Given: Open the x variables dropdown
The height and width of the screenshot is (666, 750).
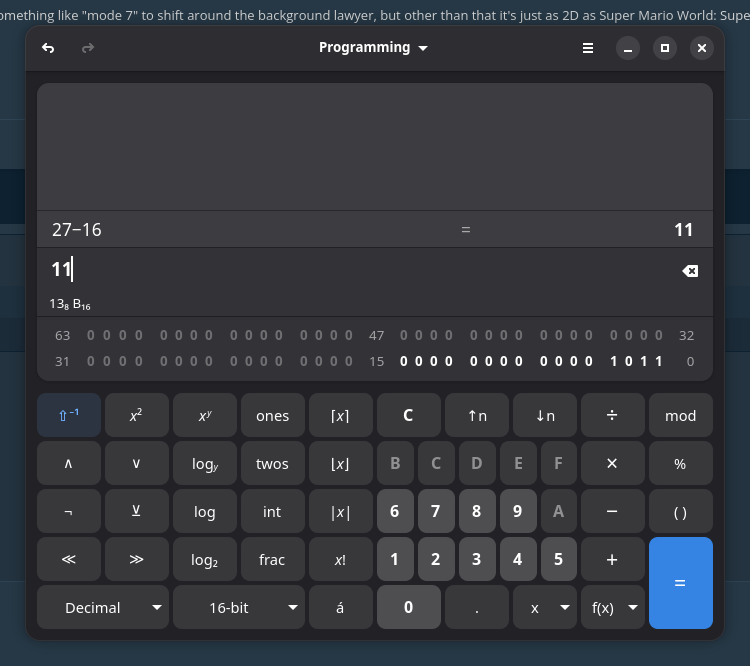Looking at the screenshot, I should [545, 607].
